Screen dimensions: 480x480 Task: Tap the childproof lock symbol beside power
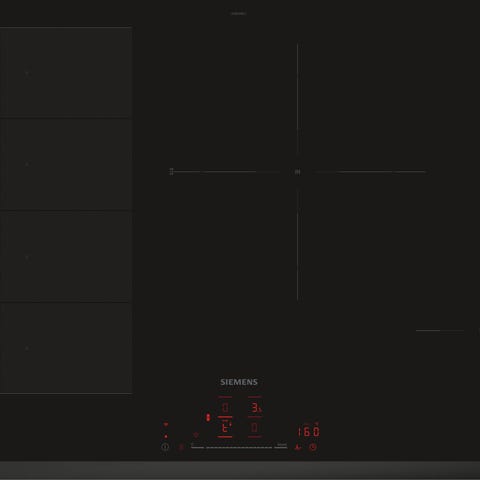181,447
